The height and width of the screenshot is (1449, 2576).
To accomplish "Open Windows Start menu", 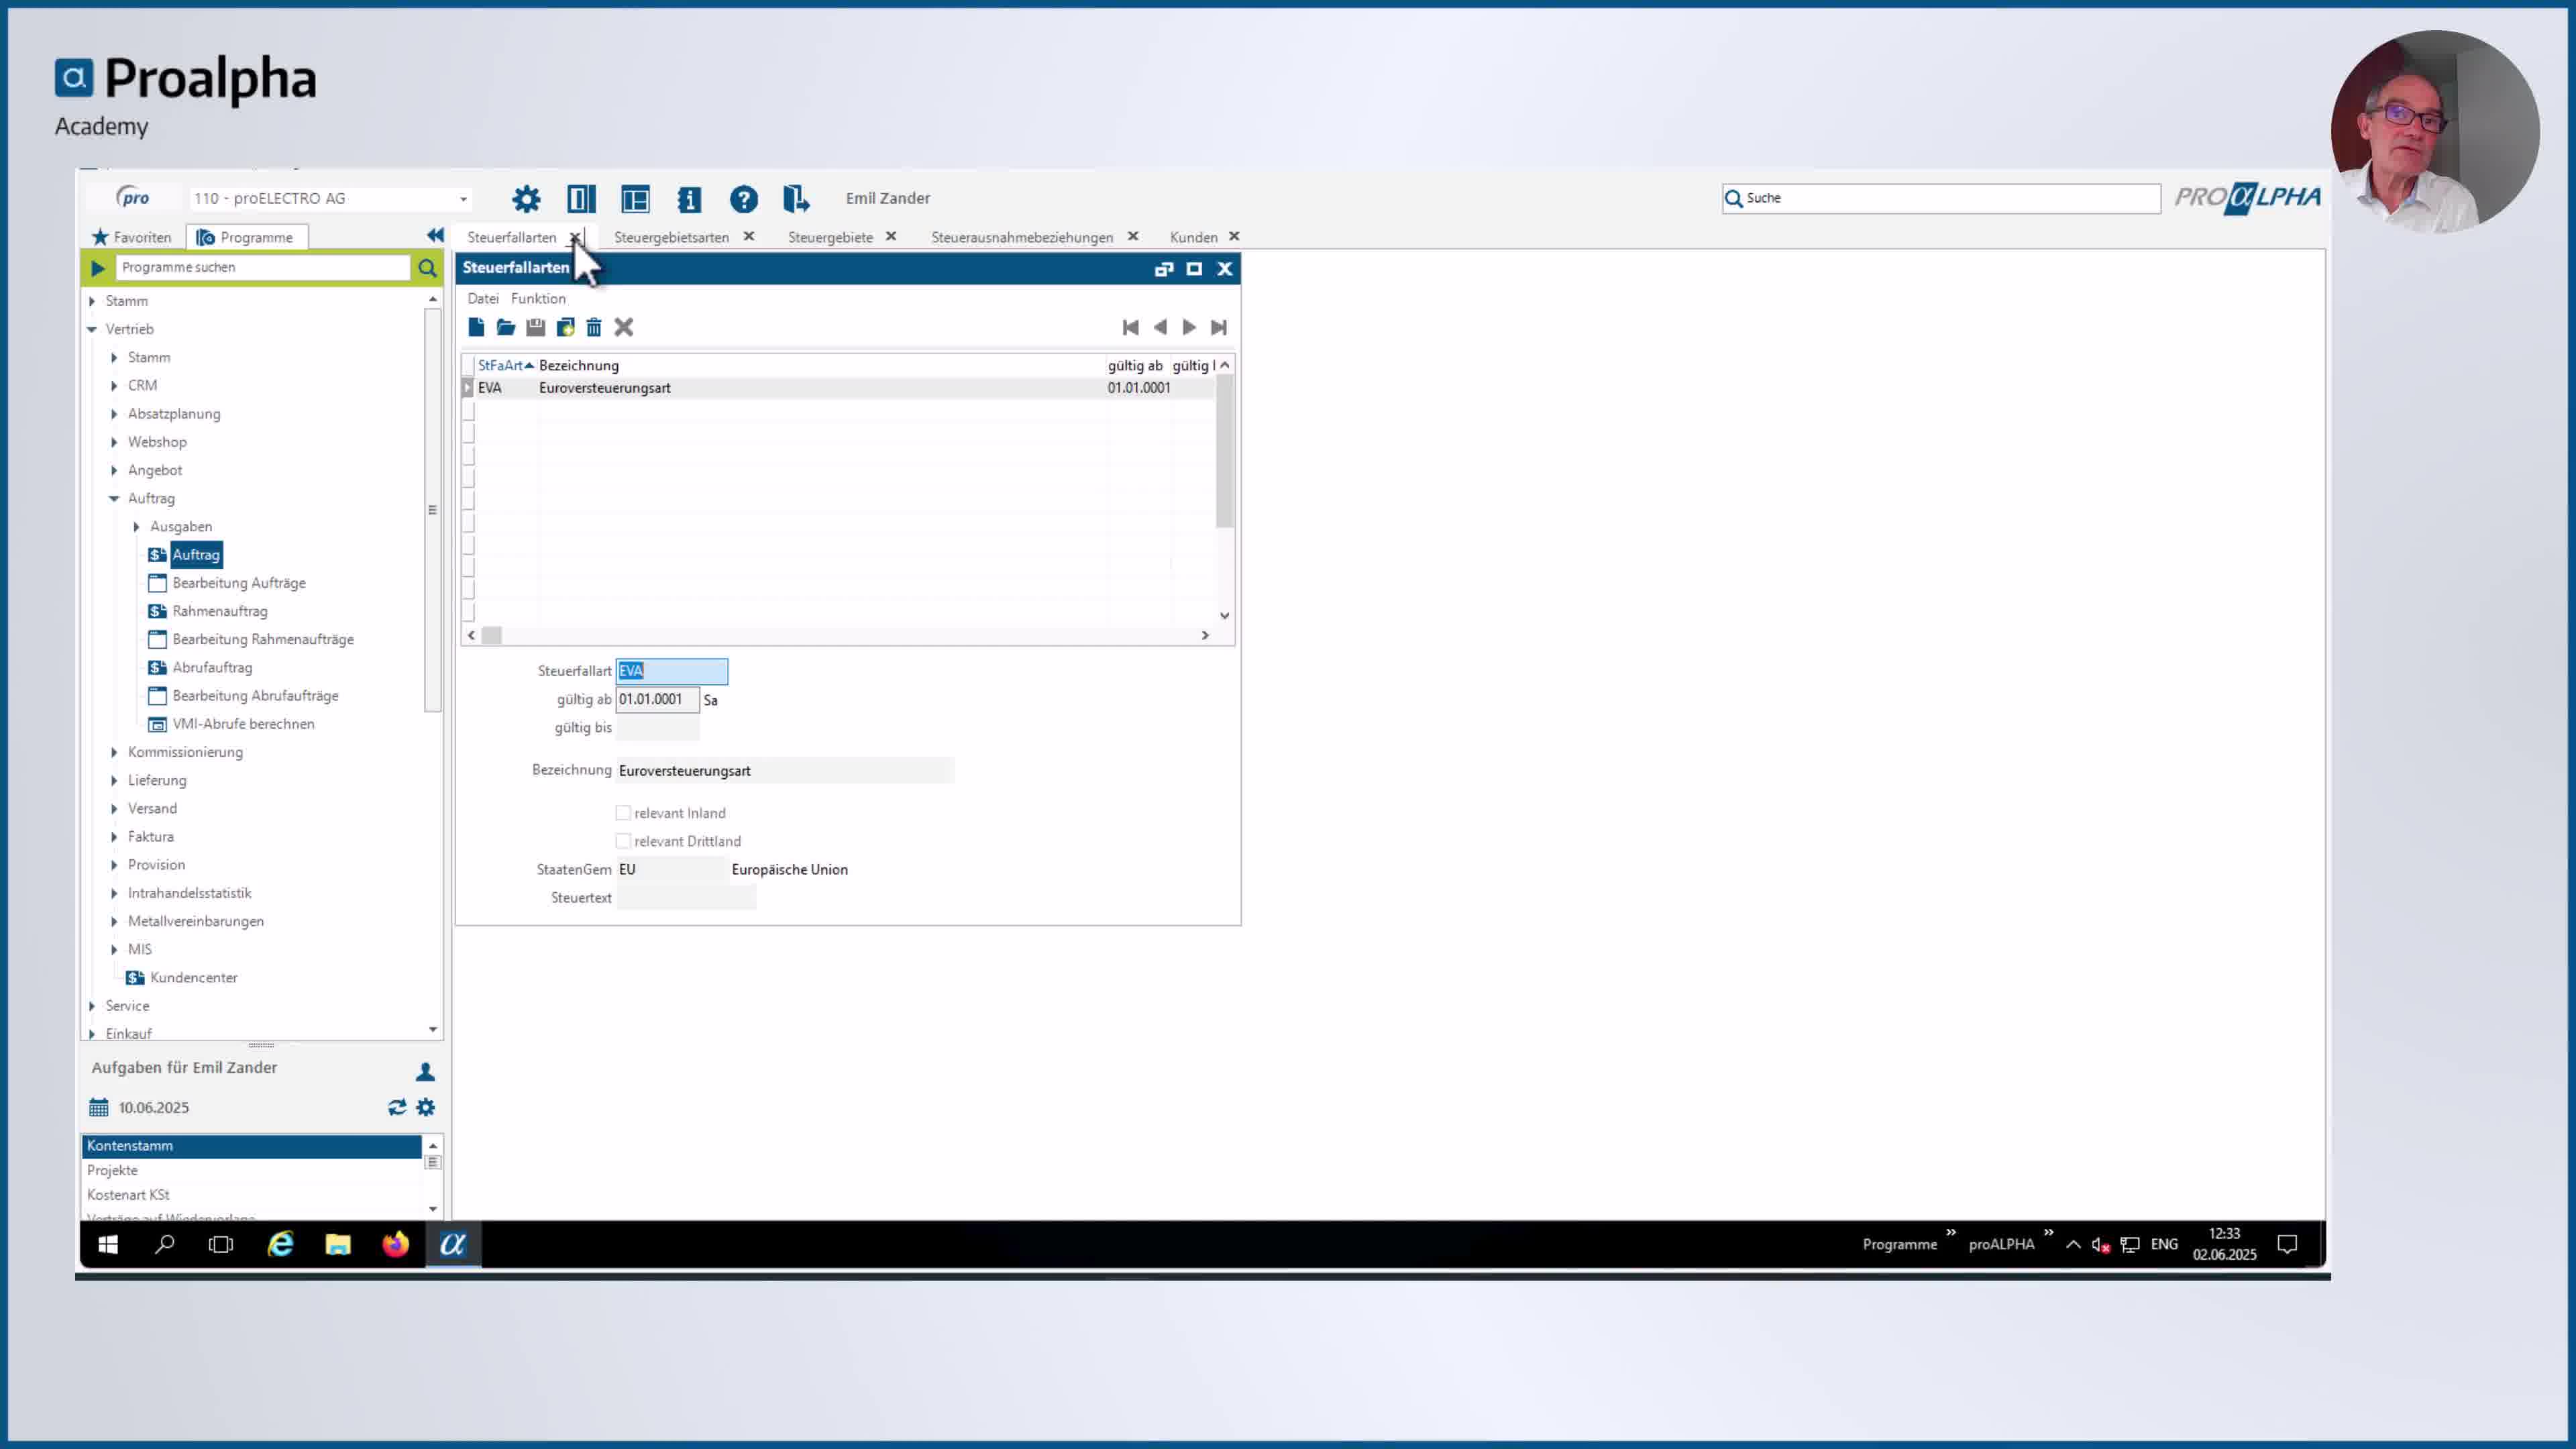I will click(108, 1244).
